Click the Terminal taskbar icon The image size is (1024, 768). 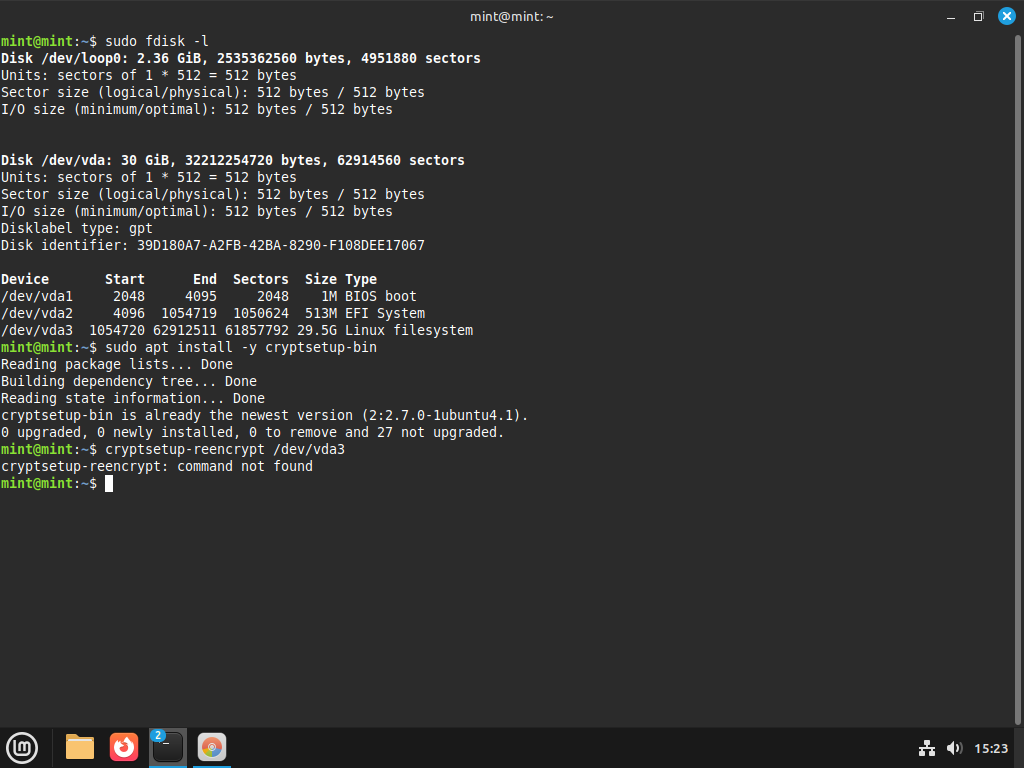[168, 746]
